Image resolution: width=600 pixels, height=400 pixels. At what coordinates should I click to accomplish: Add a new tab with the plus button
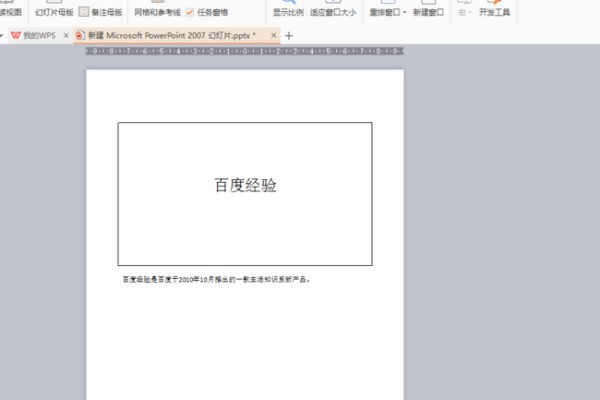[289, 36]
